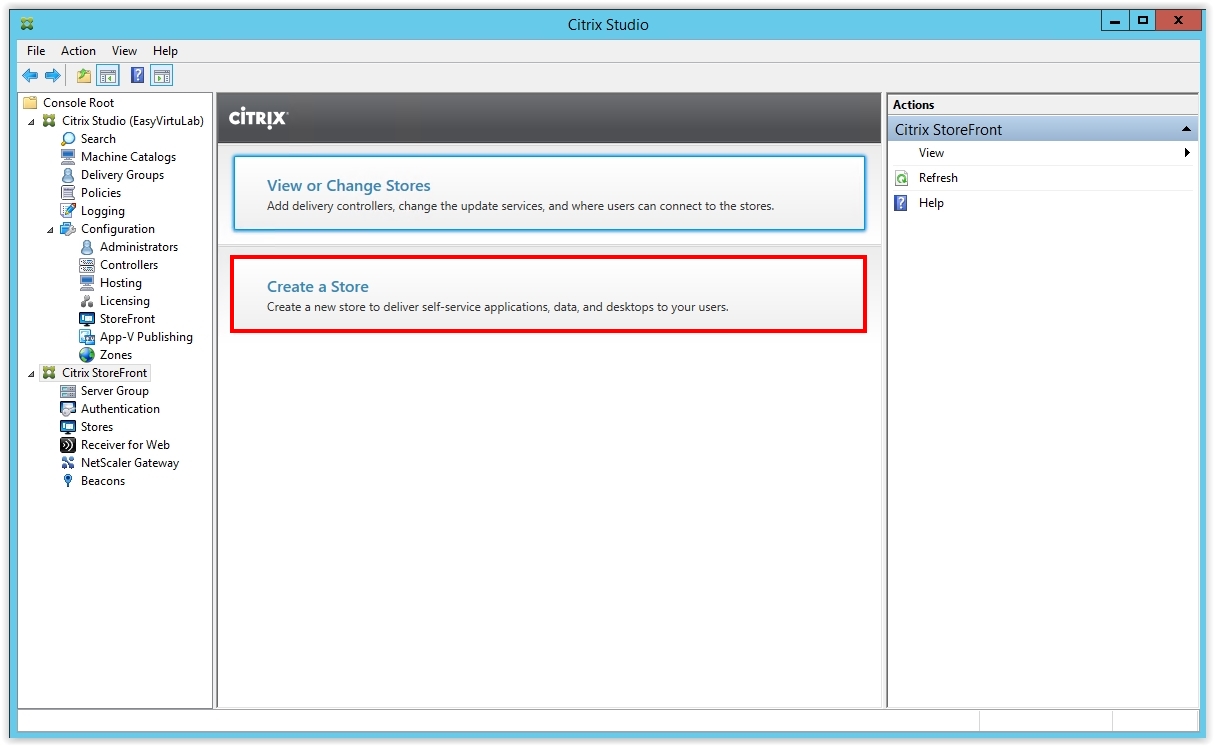Open the Logging notepad icon

[68, 211]
